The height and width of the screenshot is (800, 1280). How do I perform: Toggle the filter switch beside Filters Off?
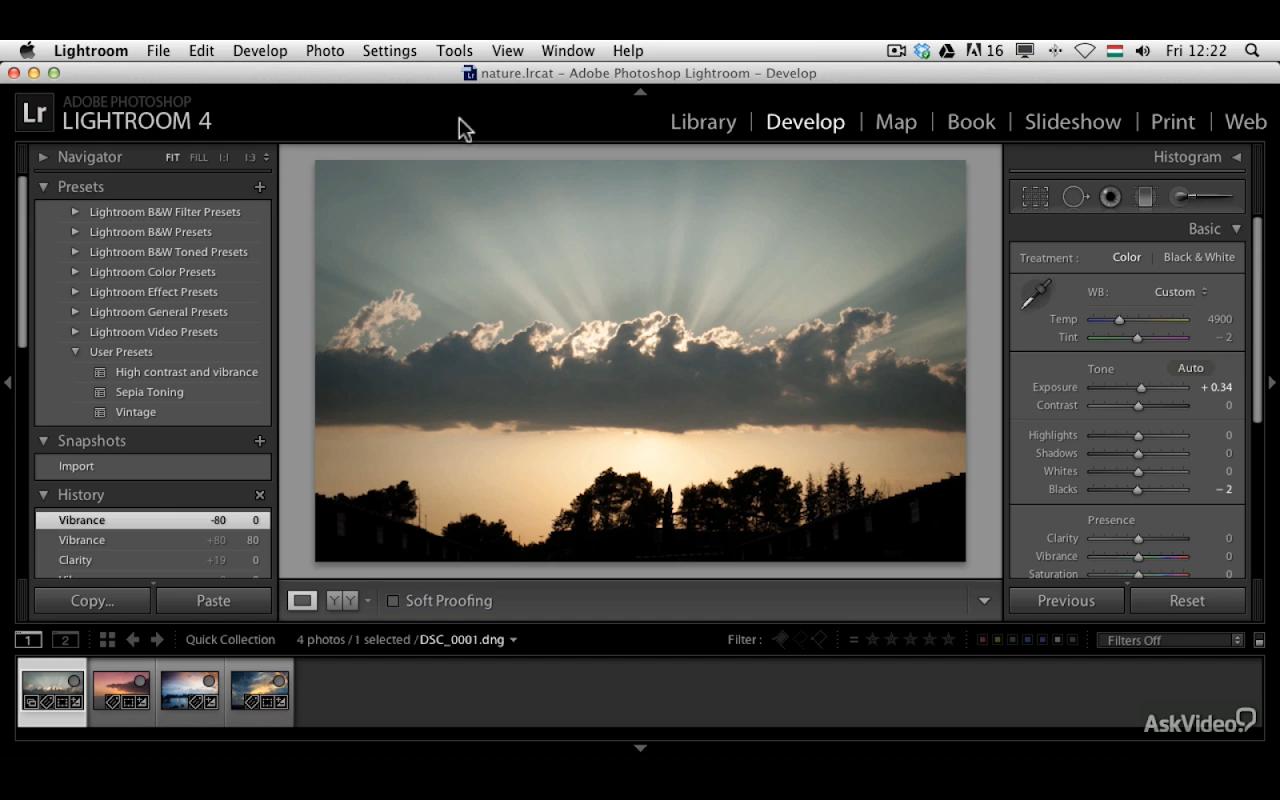1259,640
